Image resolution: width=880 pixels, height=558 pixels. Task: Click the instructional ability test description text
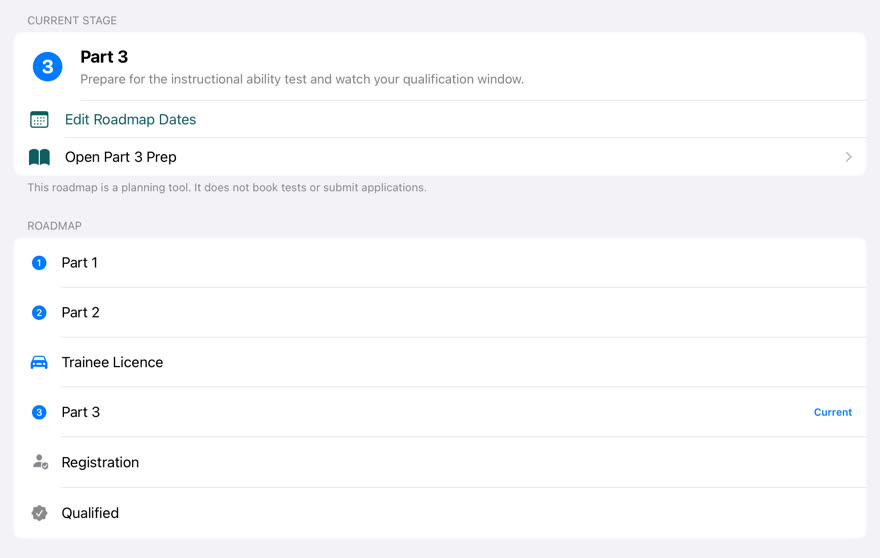pos(302,79)
